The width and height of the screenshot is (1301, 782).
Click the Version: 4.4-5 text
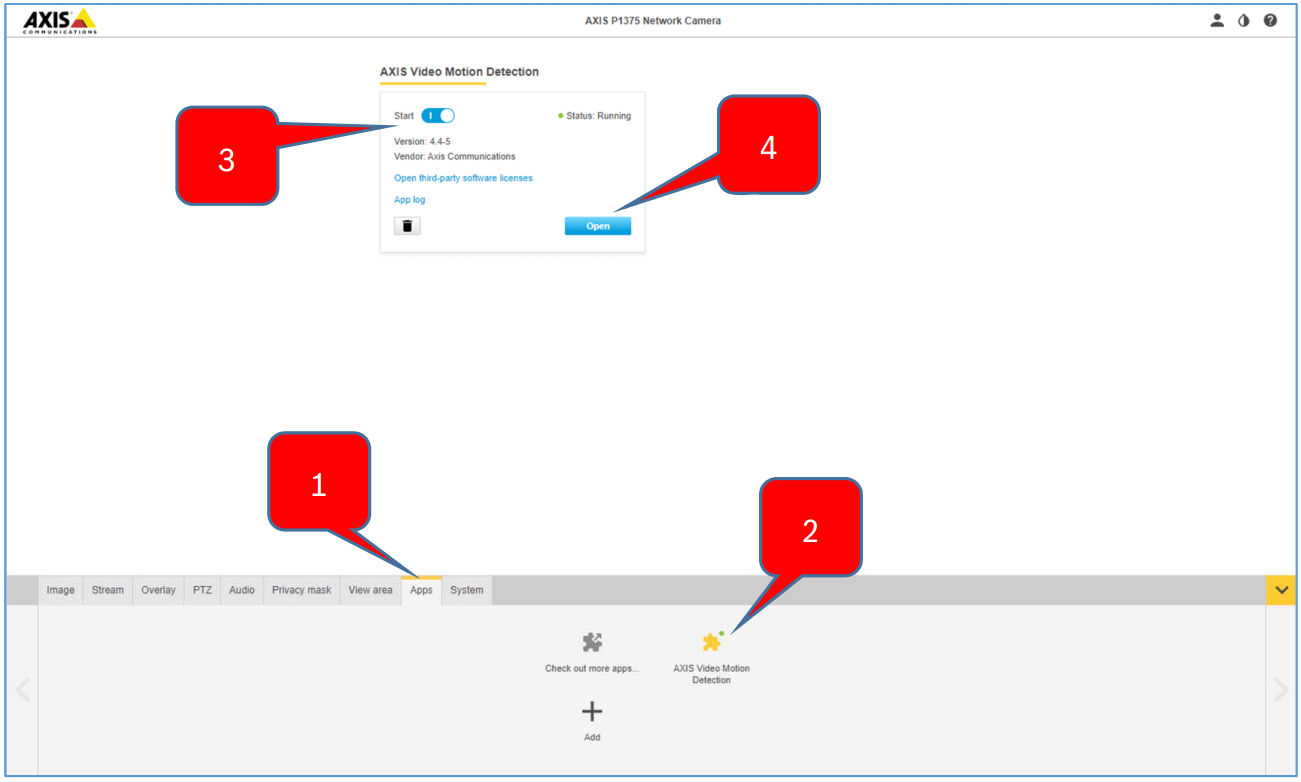(422, 141)
